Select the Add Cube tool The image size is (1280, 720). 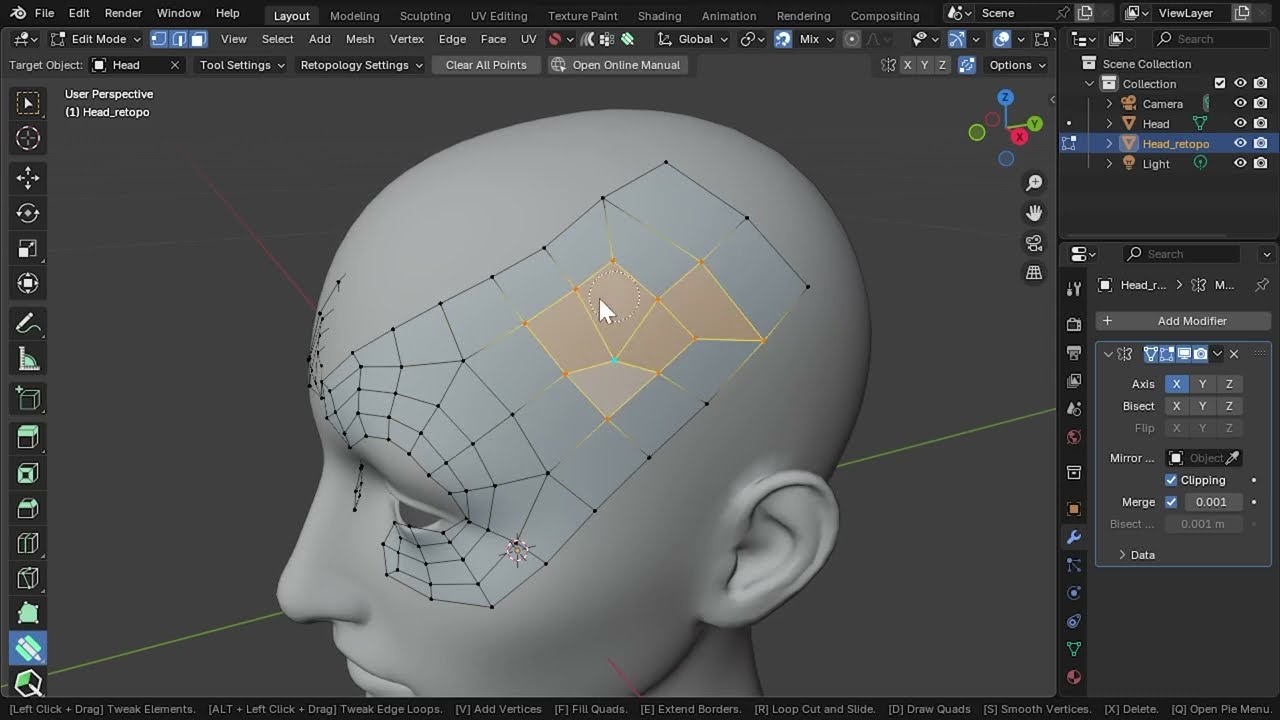[28, 399]
